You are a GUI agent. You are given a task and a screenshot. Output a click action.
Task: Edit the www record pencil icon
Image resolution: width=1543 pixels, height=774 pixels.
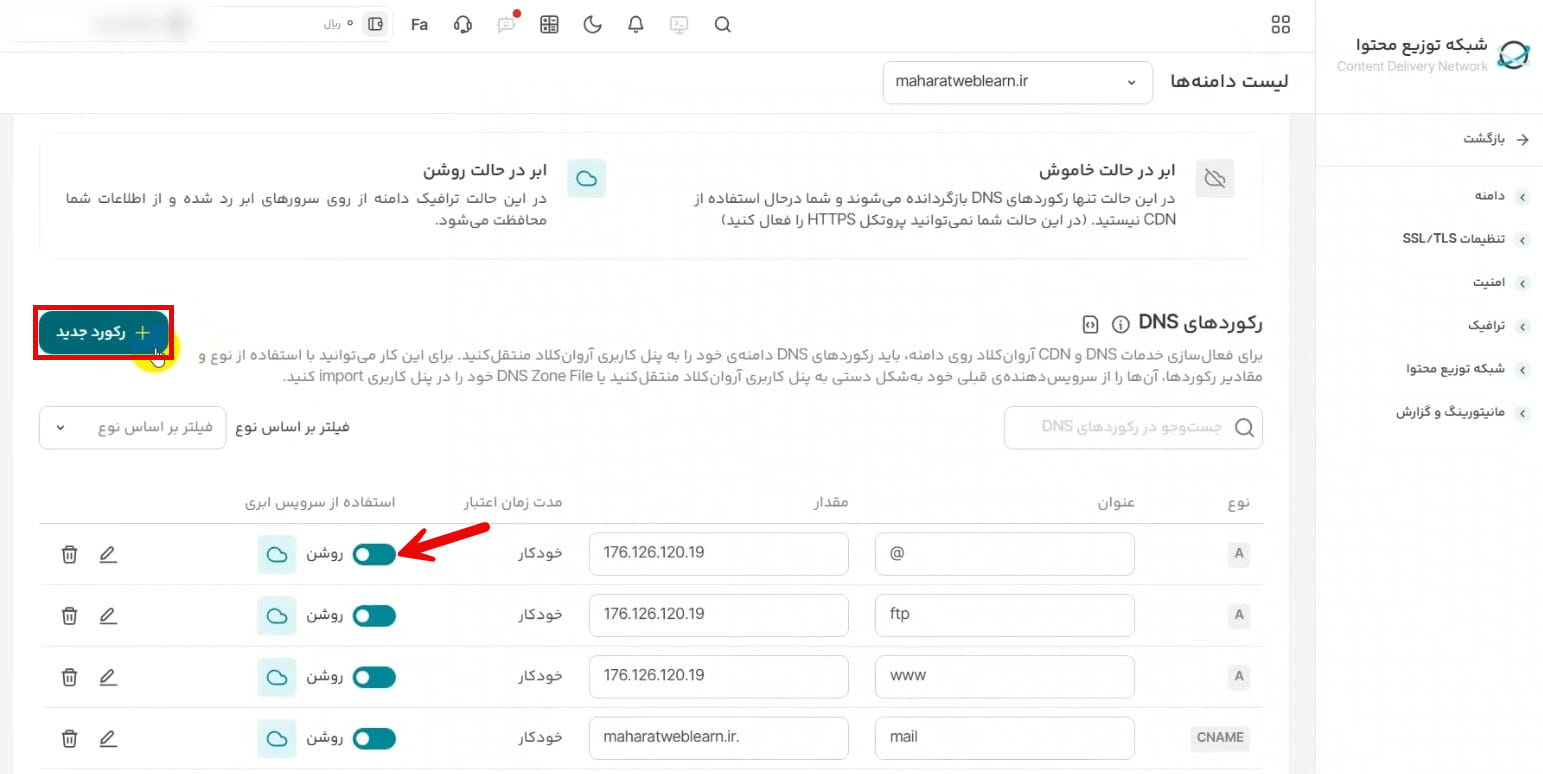(x=108, y=677)
